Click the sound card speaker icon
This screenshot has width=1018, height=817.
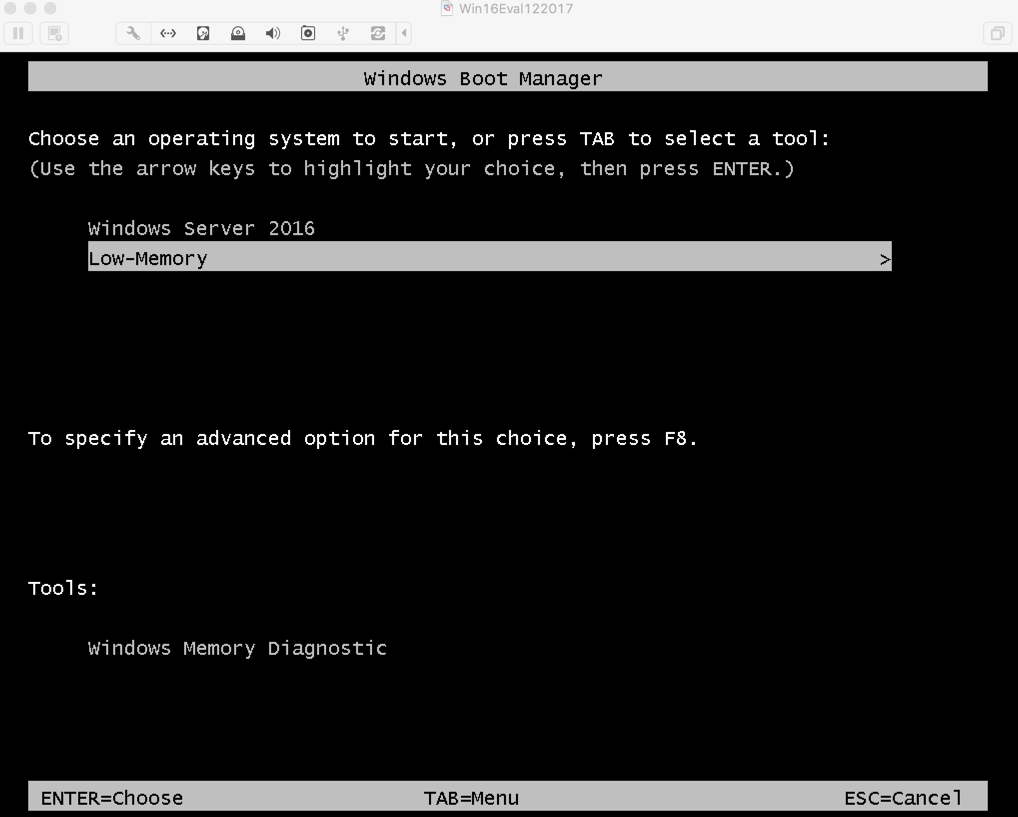[x=273, y=33]
